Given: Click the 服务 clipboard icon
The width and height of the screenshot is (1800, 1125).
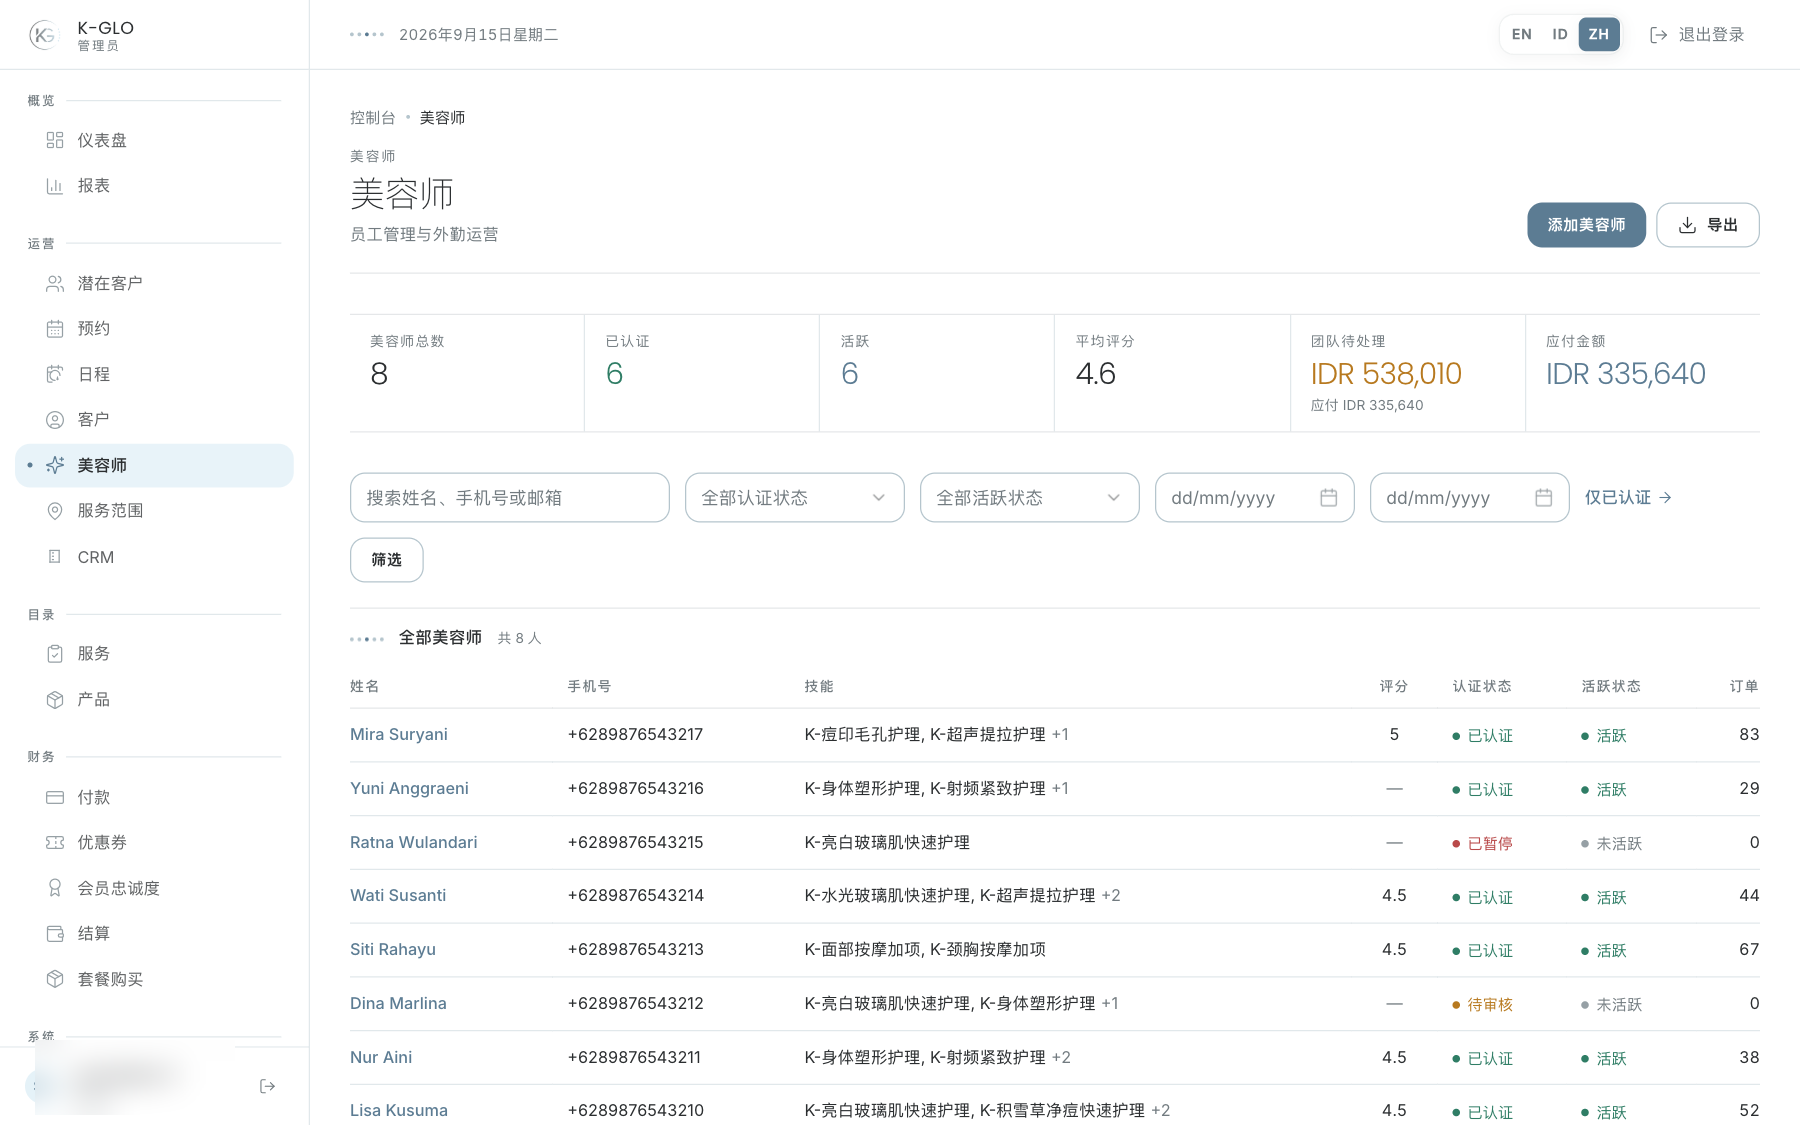Looking at the screenshot, I should click(x=55, y=654).
